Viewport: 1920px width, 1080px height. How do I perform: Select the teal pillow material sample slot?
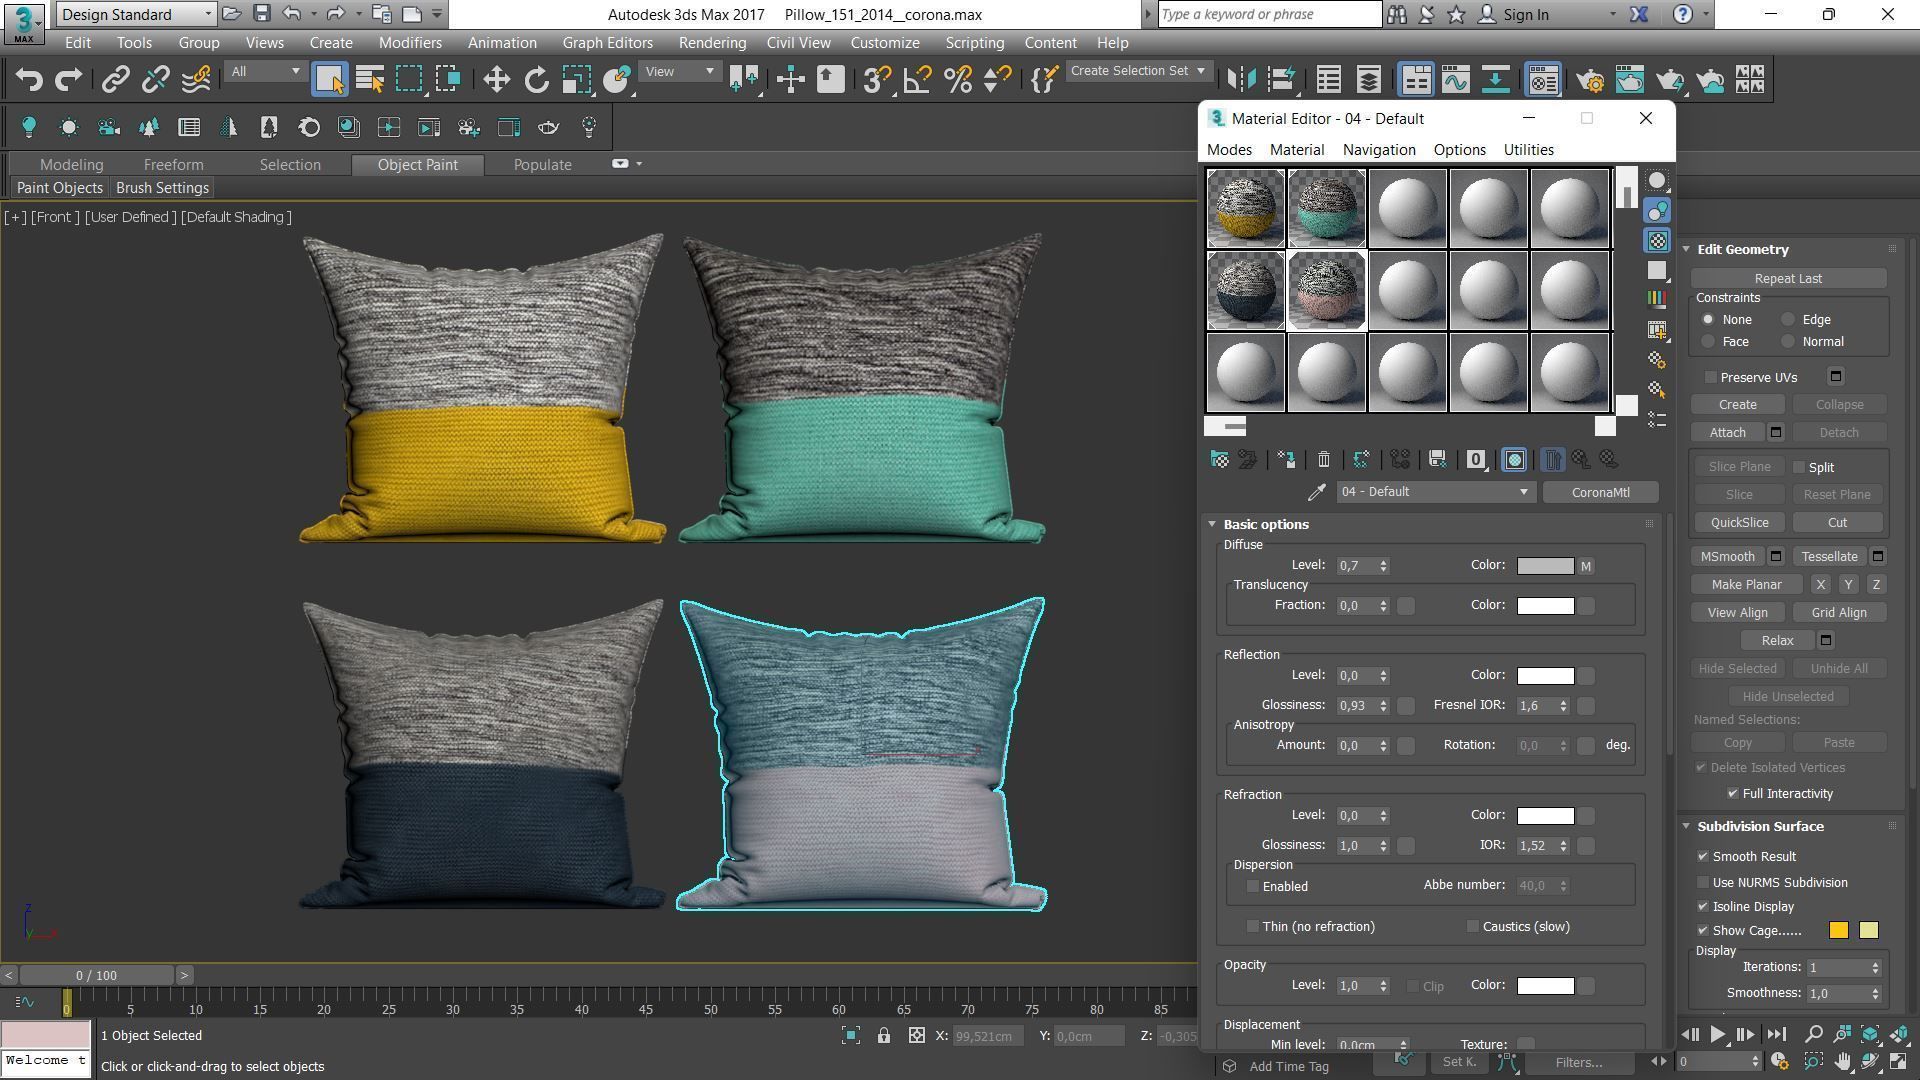pos(1326,209)
